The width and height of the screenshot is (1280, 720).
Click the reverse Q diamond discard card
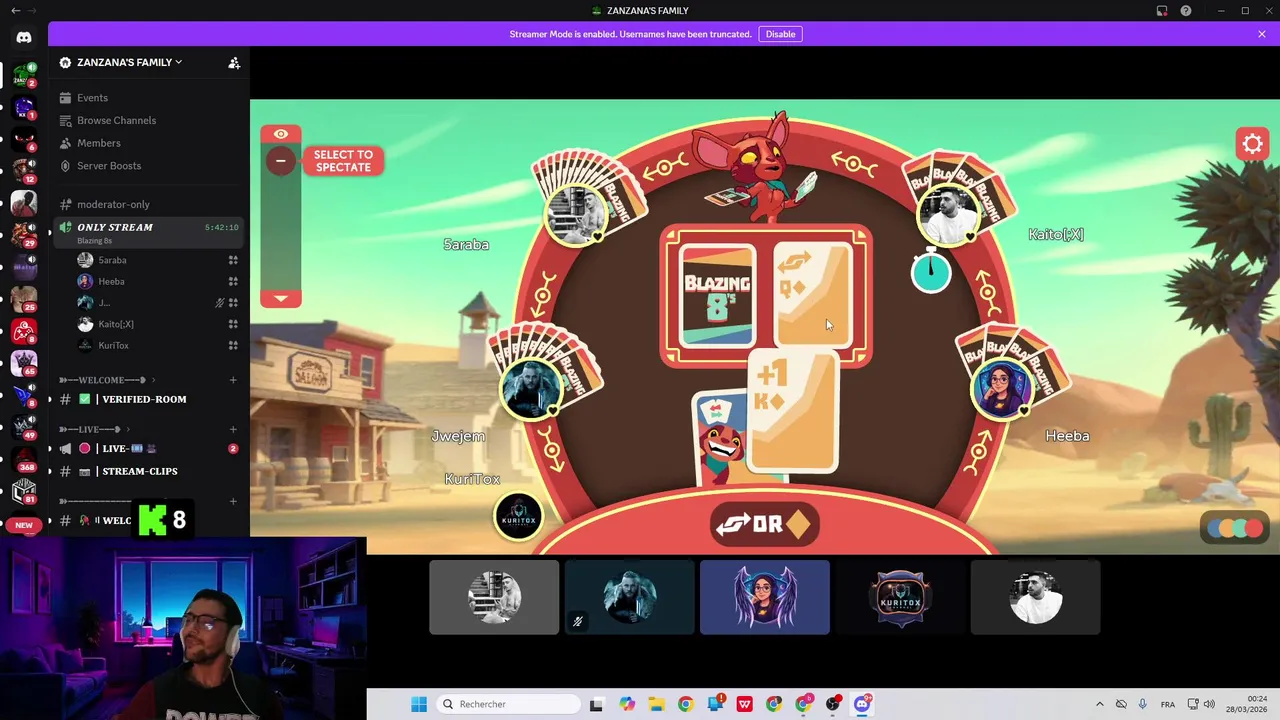point(813,295)
